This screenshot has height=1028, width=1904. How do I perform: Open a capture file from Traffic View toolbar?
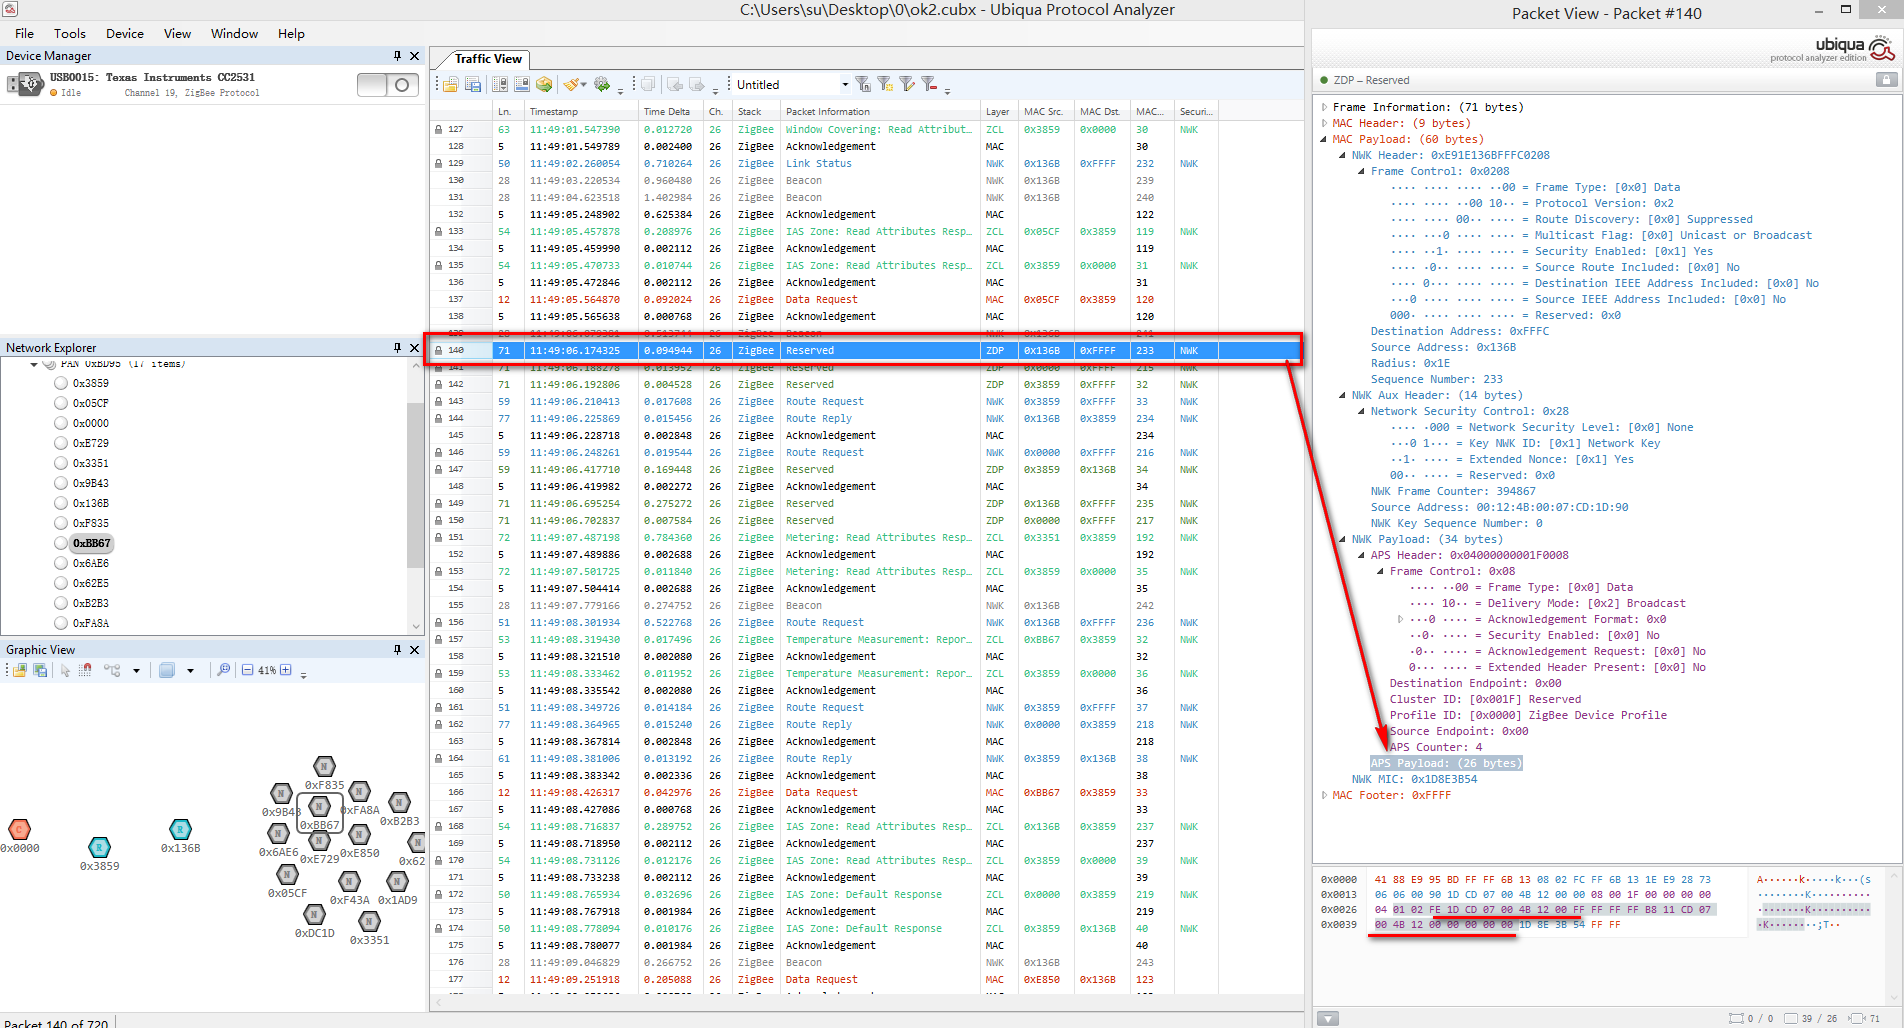[x=450, y=85]
